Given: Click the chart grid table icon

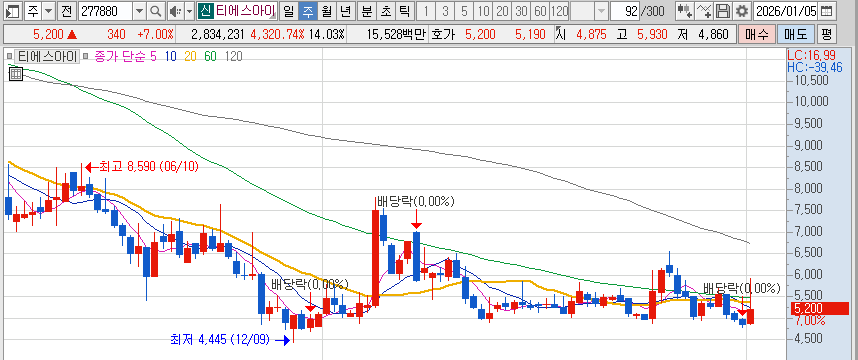Looking at the screenshot, I should tap(16, 74).
